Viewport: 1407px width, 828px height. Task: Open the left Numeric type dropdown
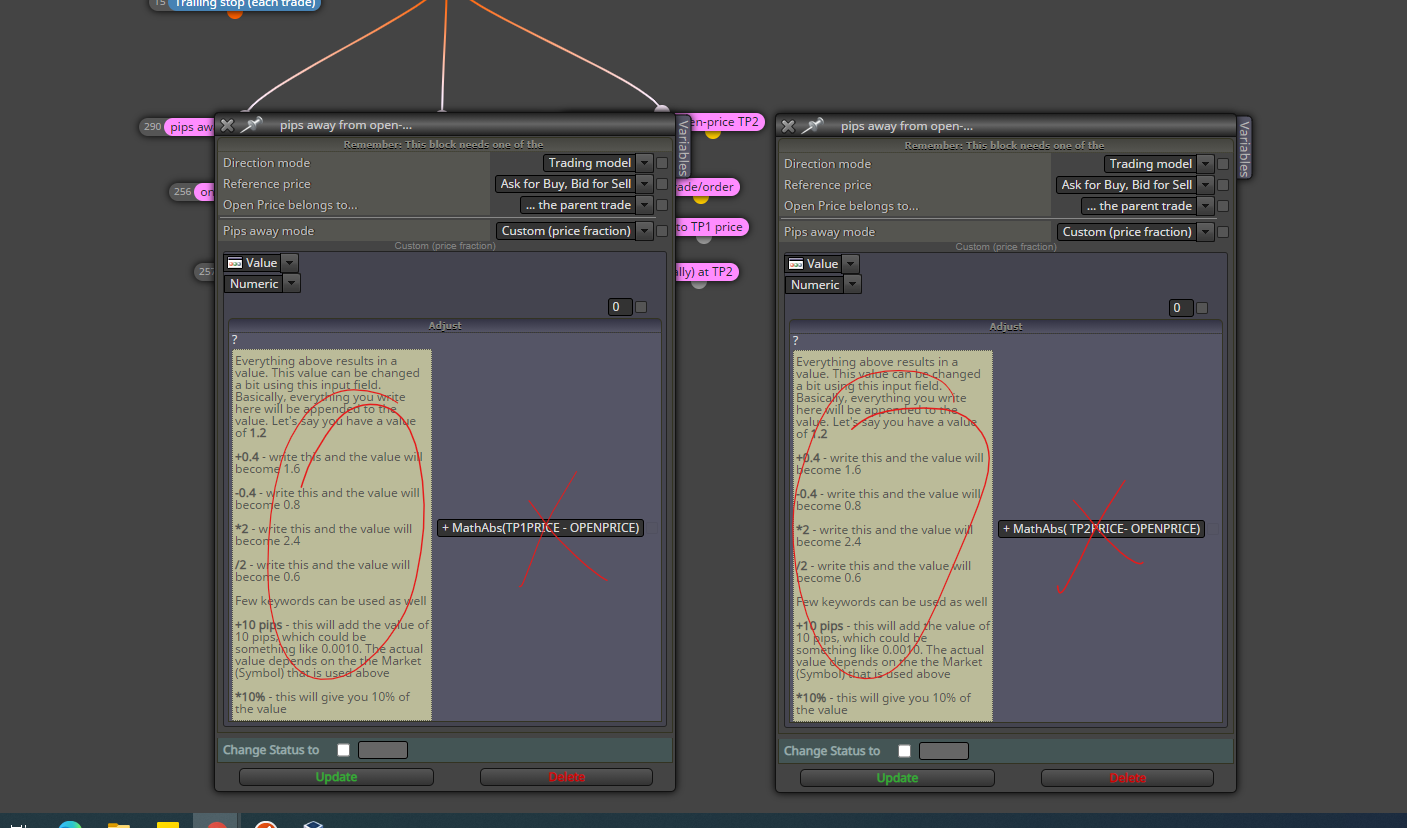click(263, 284)
